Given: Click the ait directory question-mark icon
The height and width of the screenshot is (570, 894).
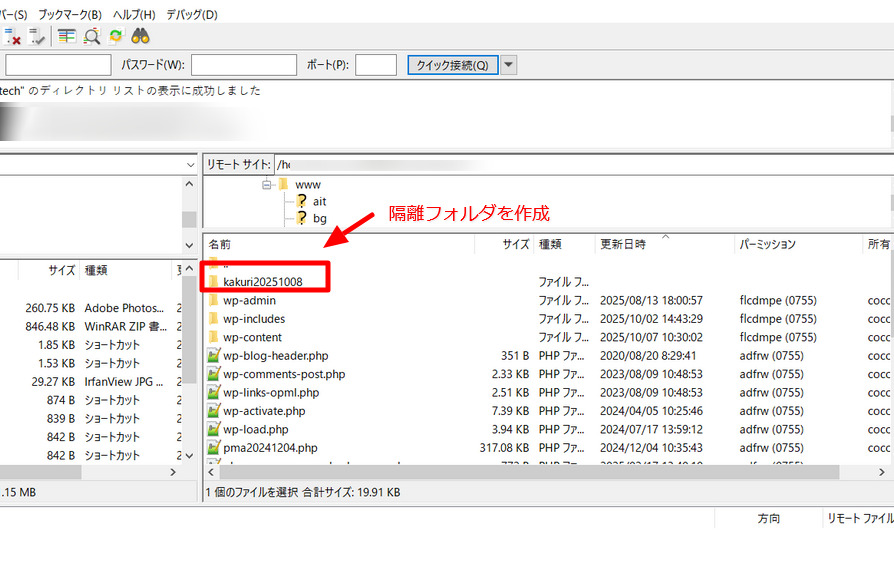Looking at the screenshot, I should [301, 201].
